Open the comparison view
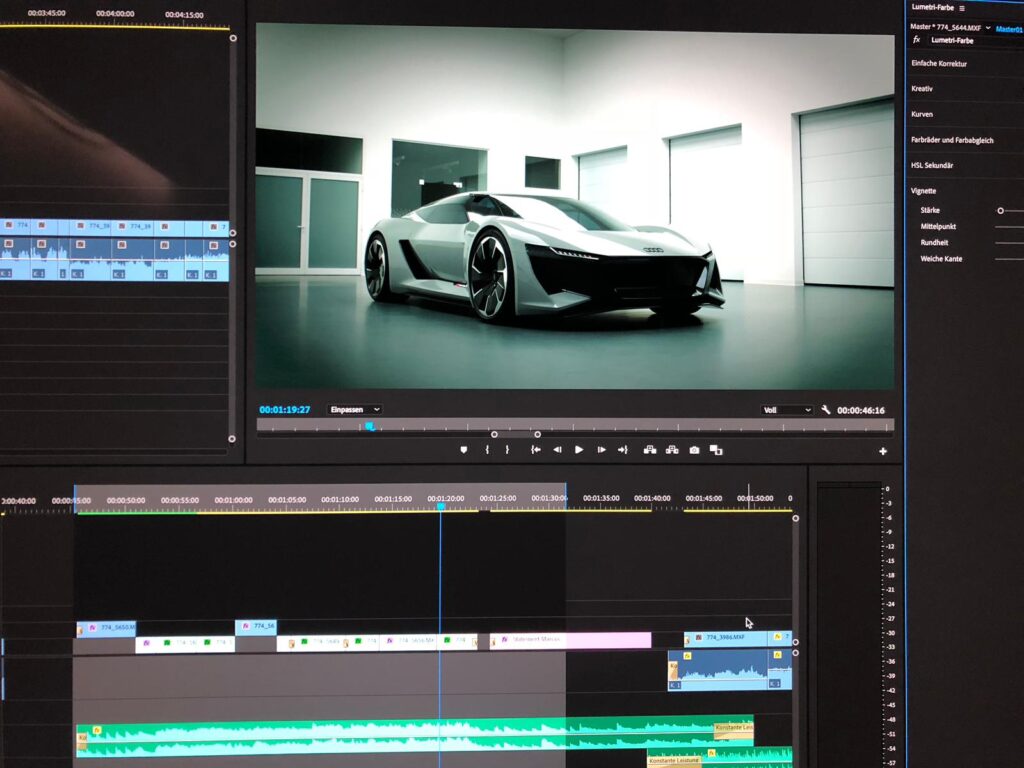The width and height of the screenshot is (1024, 768). pyautogui.click(x=716, y=450)
